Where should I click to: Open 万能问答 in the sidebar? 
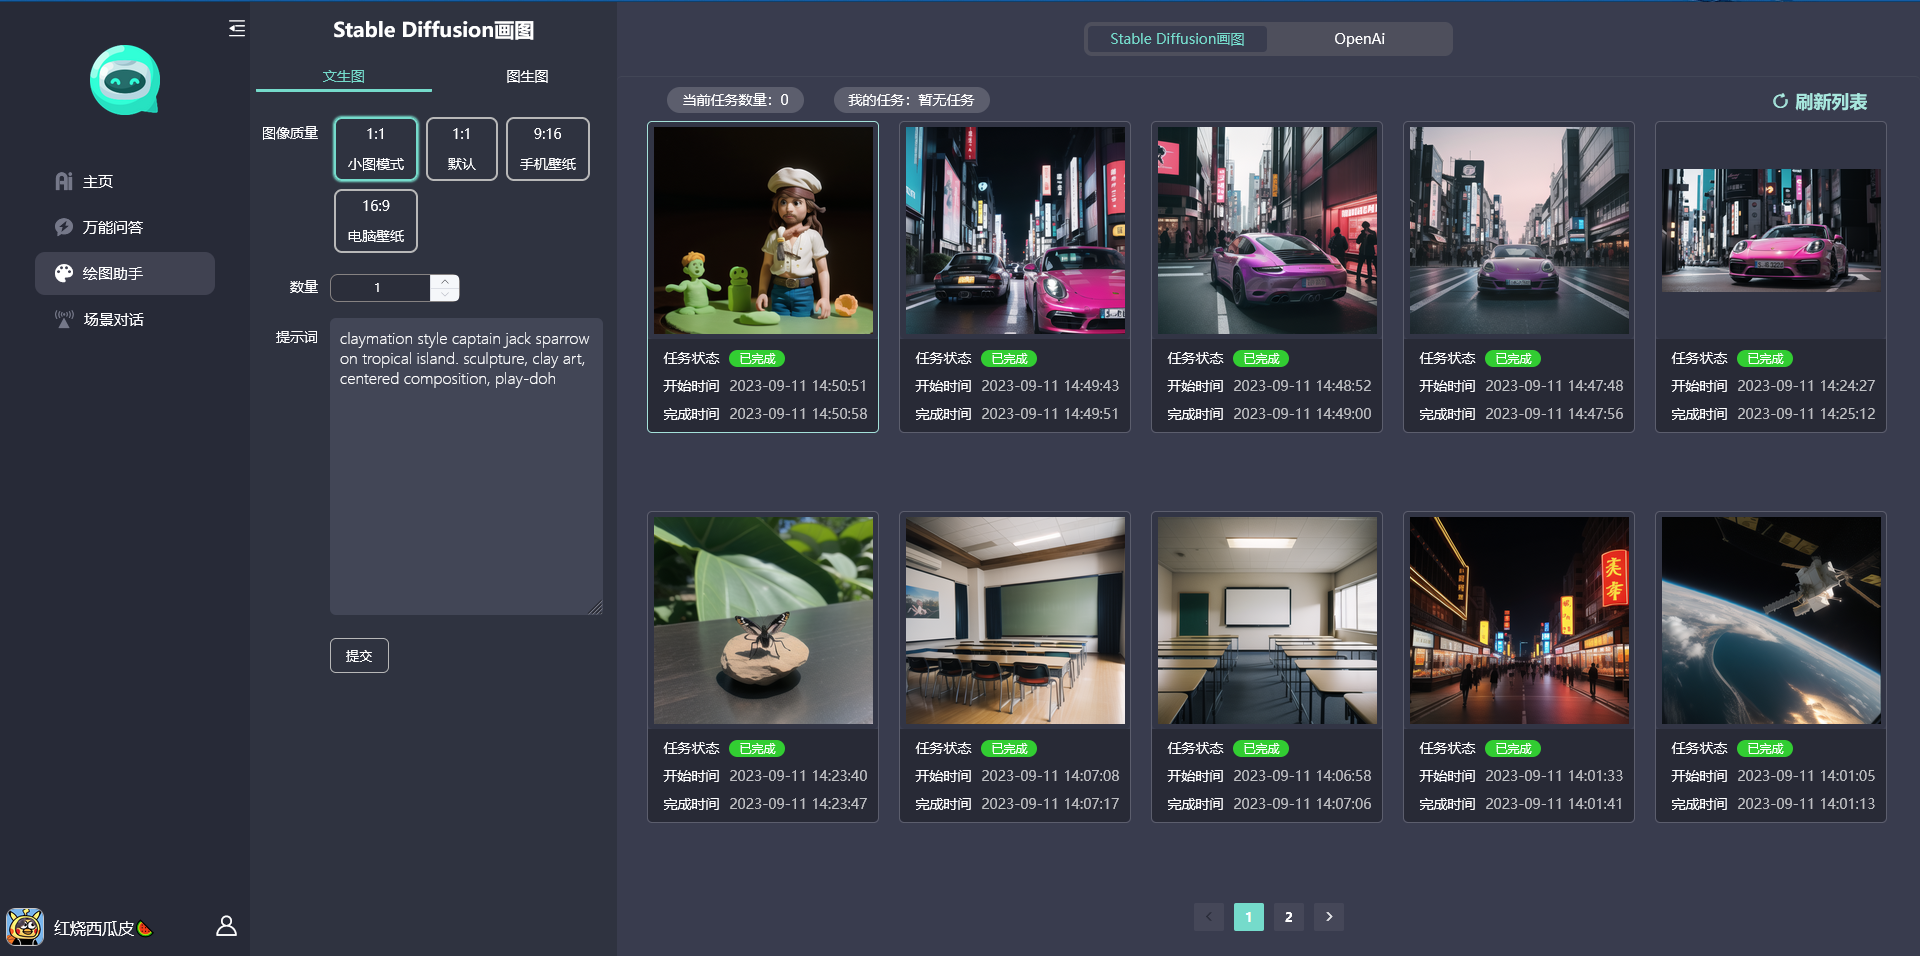click(x=125, y=227)
